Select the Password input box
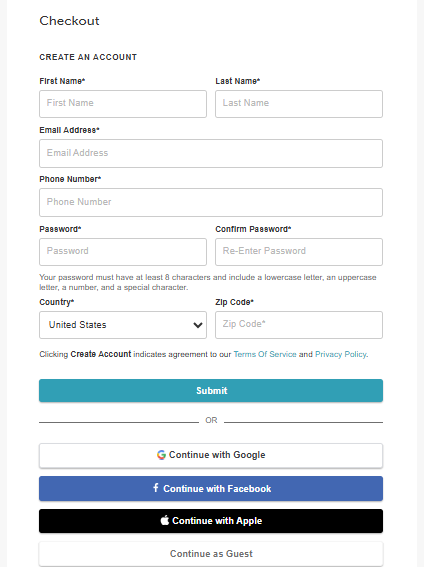 coord(123,252)
